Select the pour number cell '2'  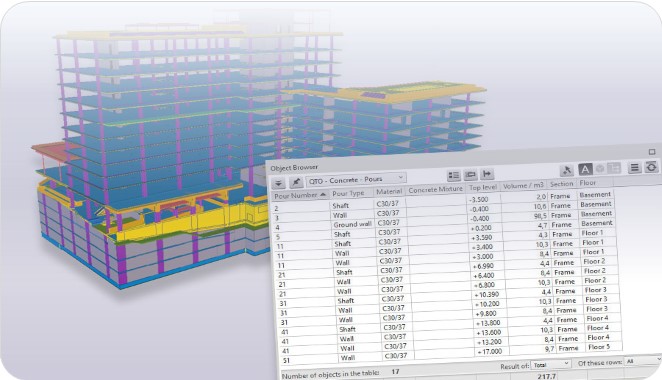(277, 209)
